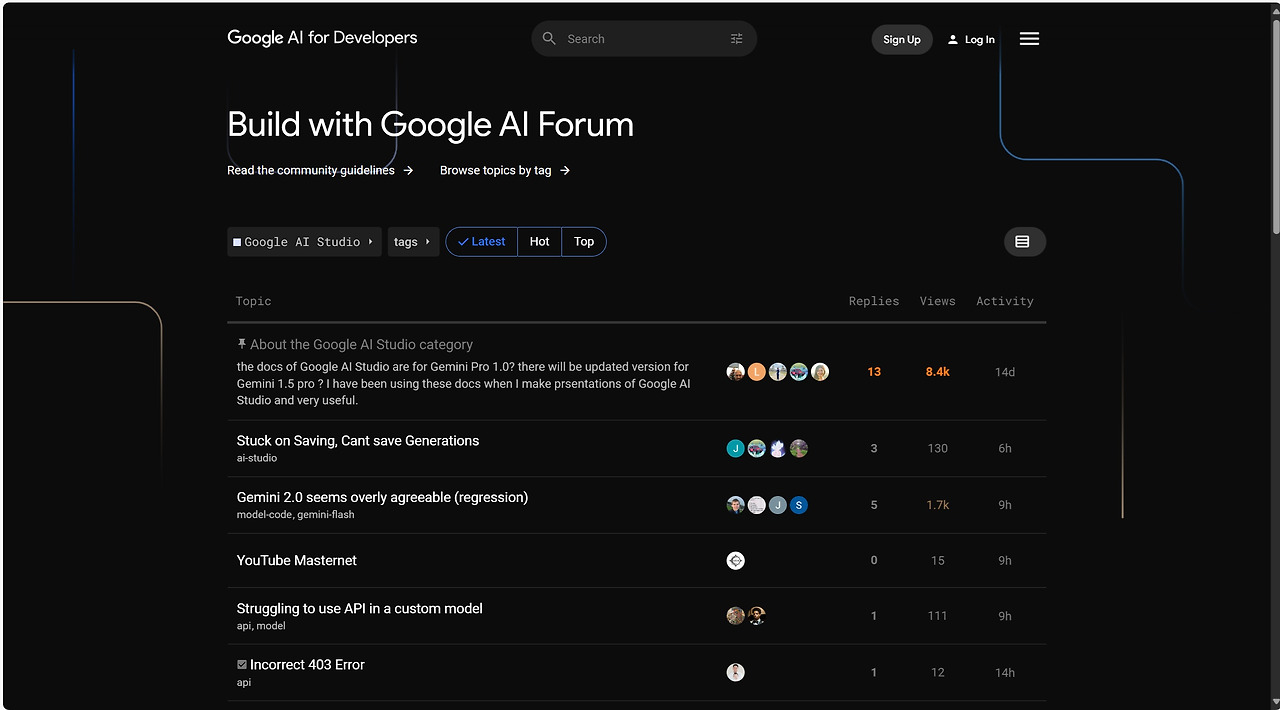Switch to the Top tab

(584, 242)
